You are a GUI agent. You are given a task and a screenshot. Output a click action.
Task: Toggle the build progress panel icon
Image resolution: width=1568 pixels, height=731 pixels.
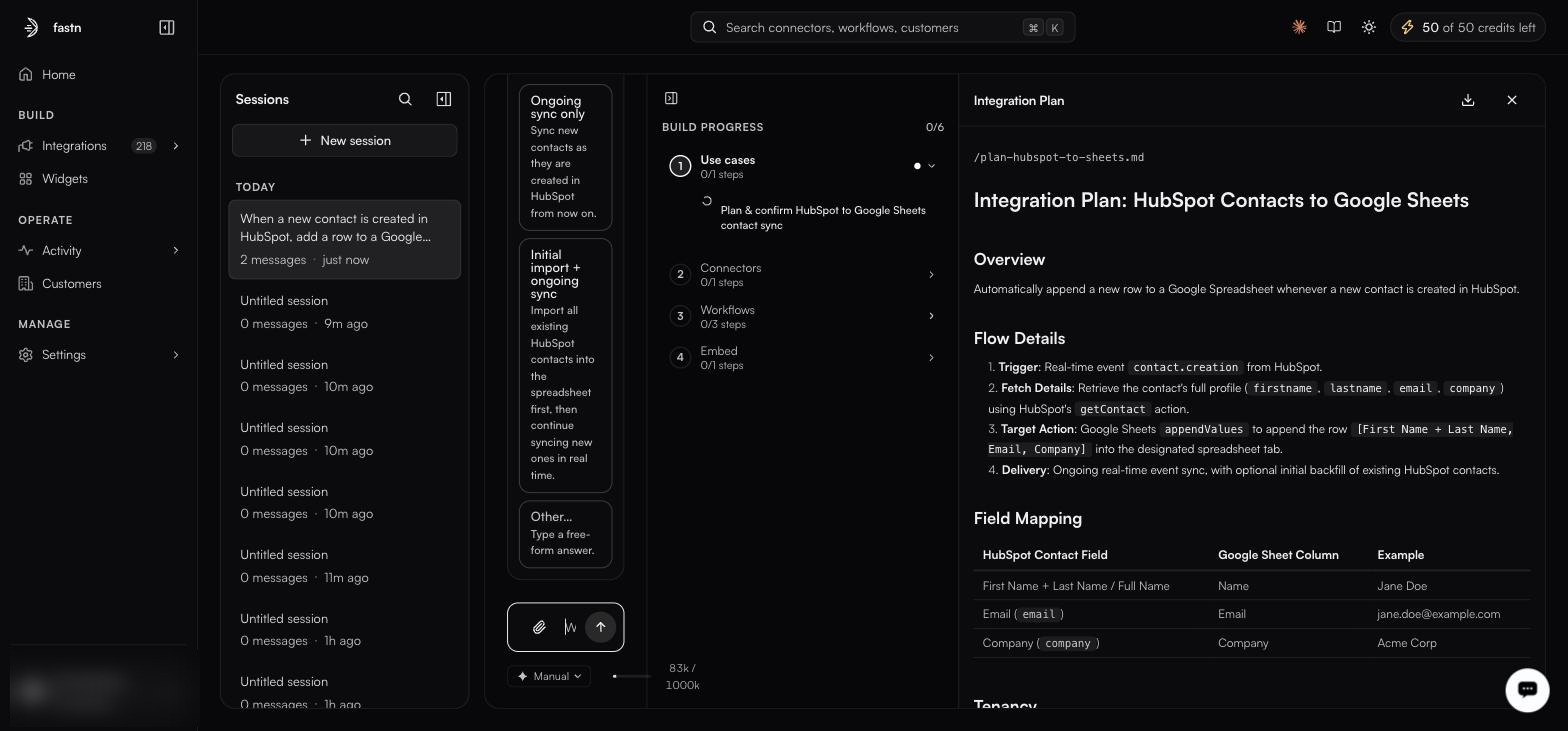(671, 98)
